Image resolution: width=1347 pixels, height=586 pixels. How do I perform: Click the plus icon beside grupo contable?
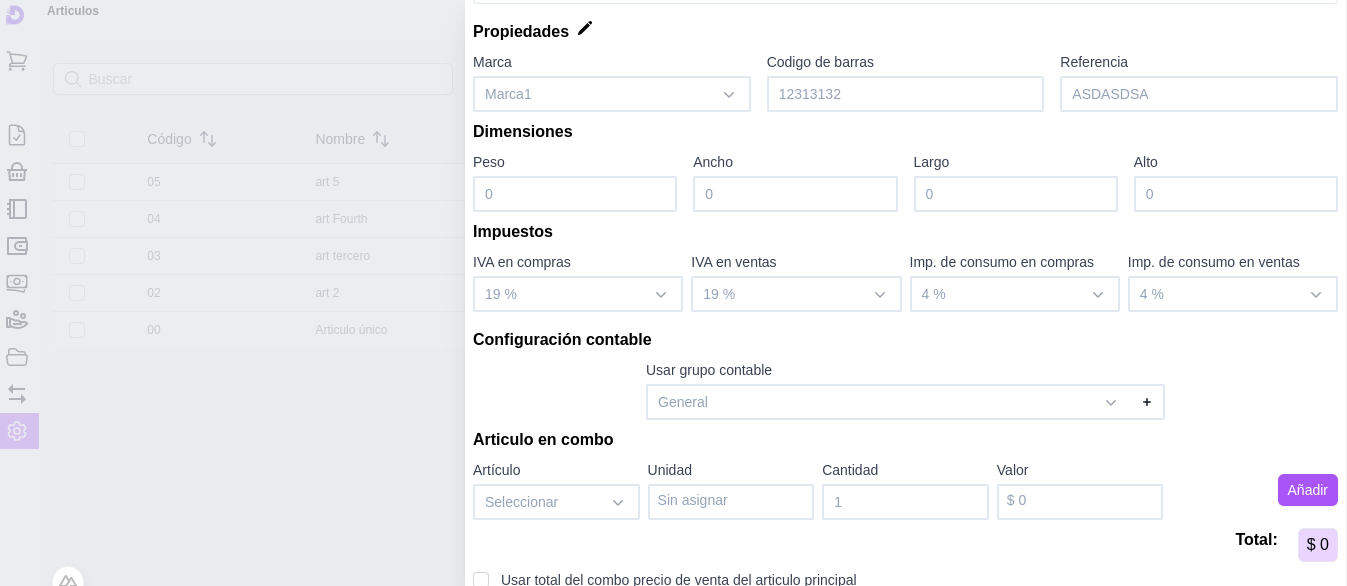pyautogui.click(x=1147, y=402)
